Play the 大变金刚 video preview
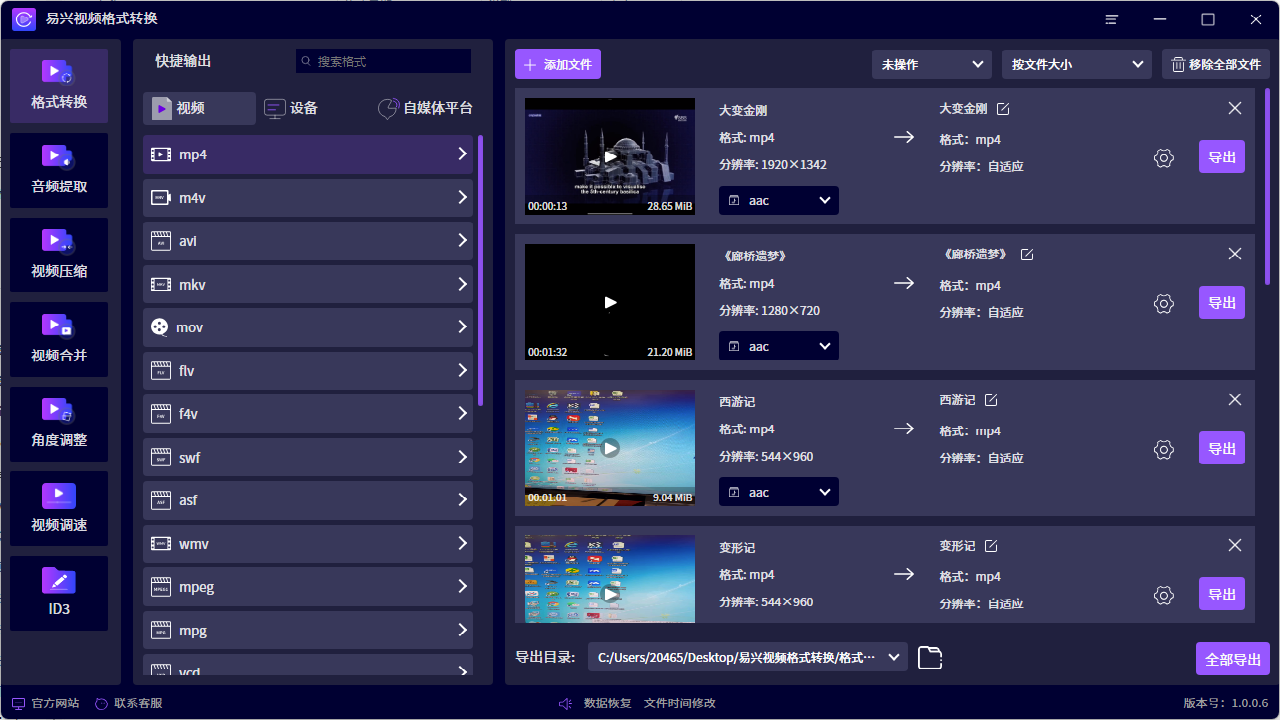This screenshot has height=720, width=1280. [609, 156]
